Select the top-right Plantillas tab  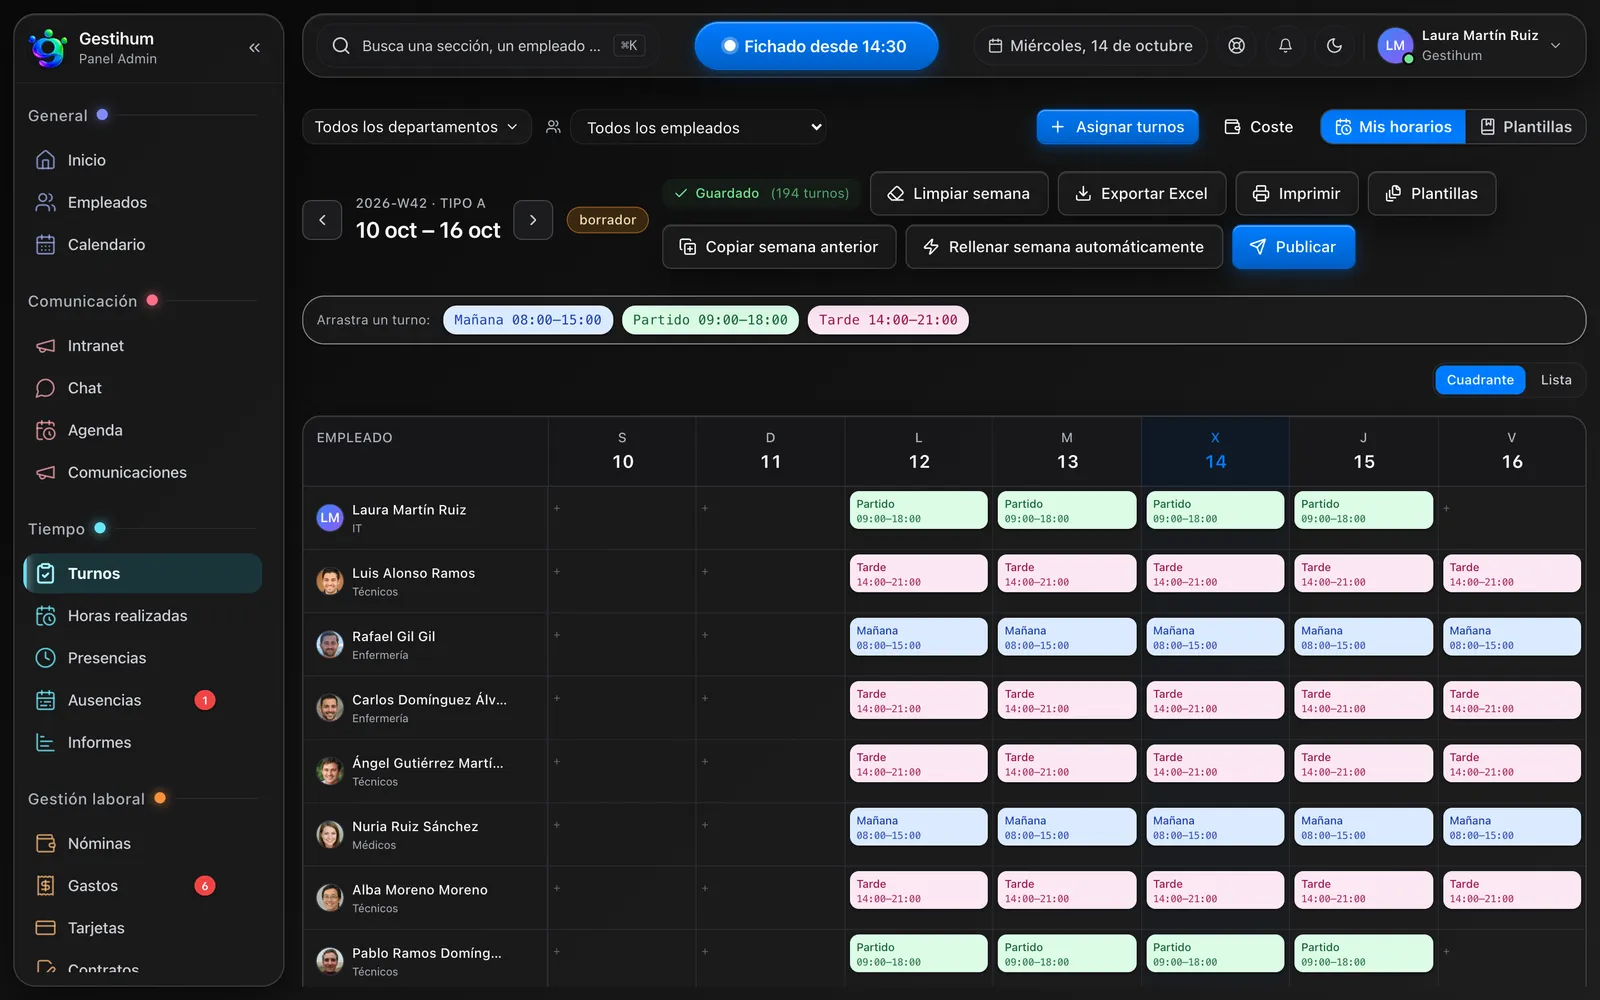(x=1526, y=127)
